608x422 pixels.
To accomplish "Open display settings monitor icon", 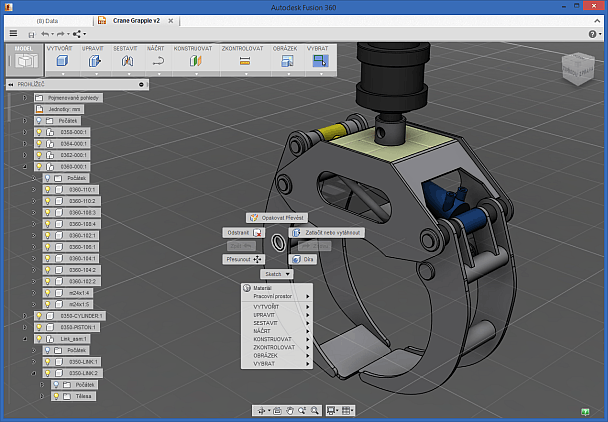I will coord(331,410).
